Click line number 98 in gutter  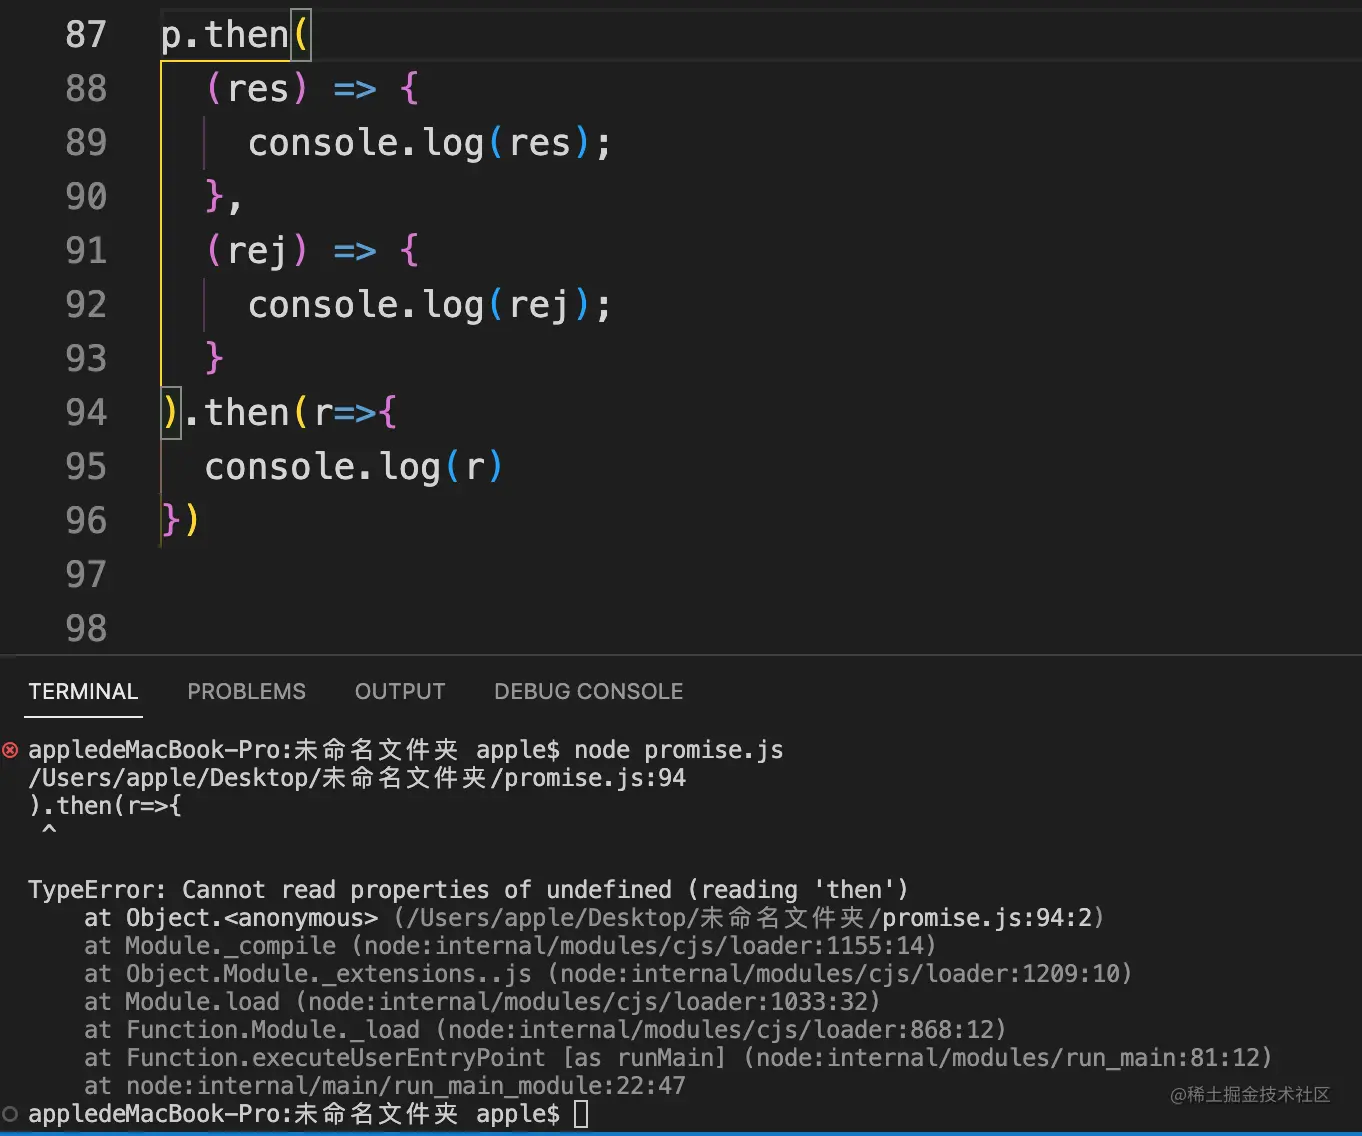pyautogui.click(x=86, y=629)
